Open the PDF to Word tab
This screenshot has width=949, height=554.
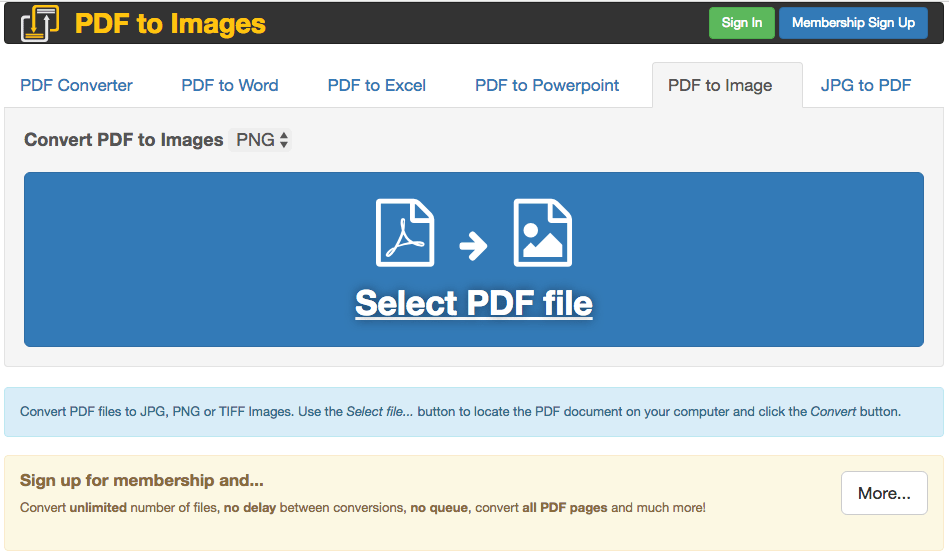(x=230, y=85)
